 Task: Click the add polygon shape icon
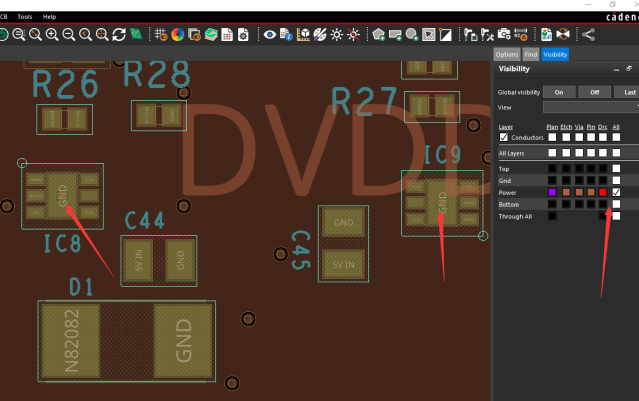378,35
